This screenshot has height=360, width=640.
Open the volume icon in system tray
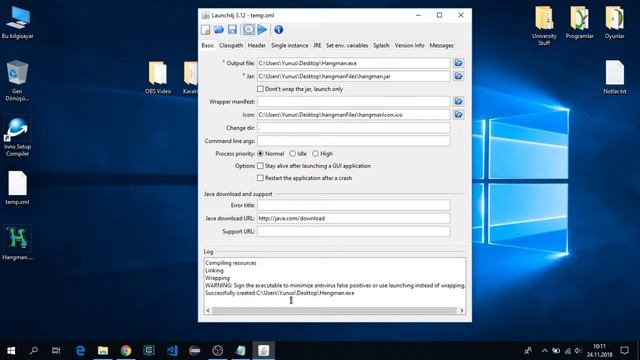578,350
